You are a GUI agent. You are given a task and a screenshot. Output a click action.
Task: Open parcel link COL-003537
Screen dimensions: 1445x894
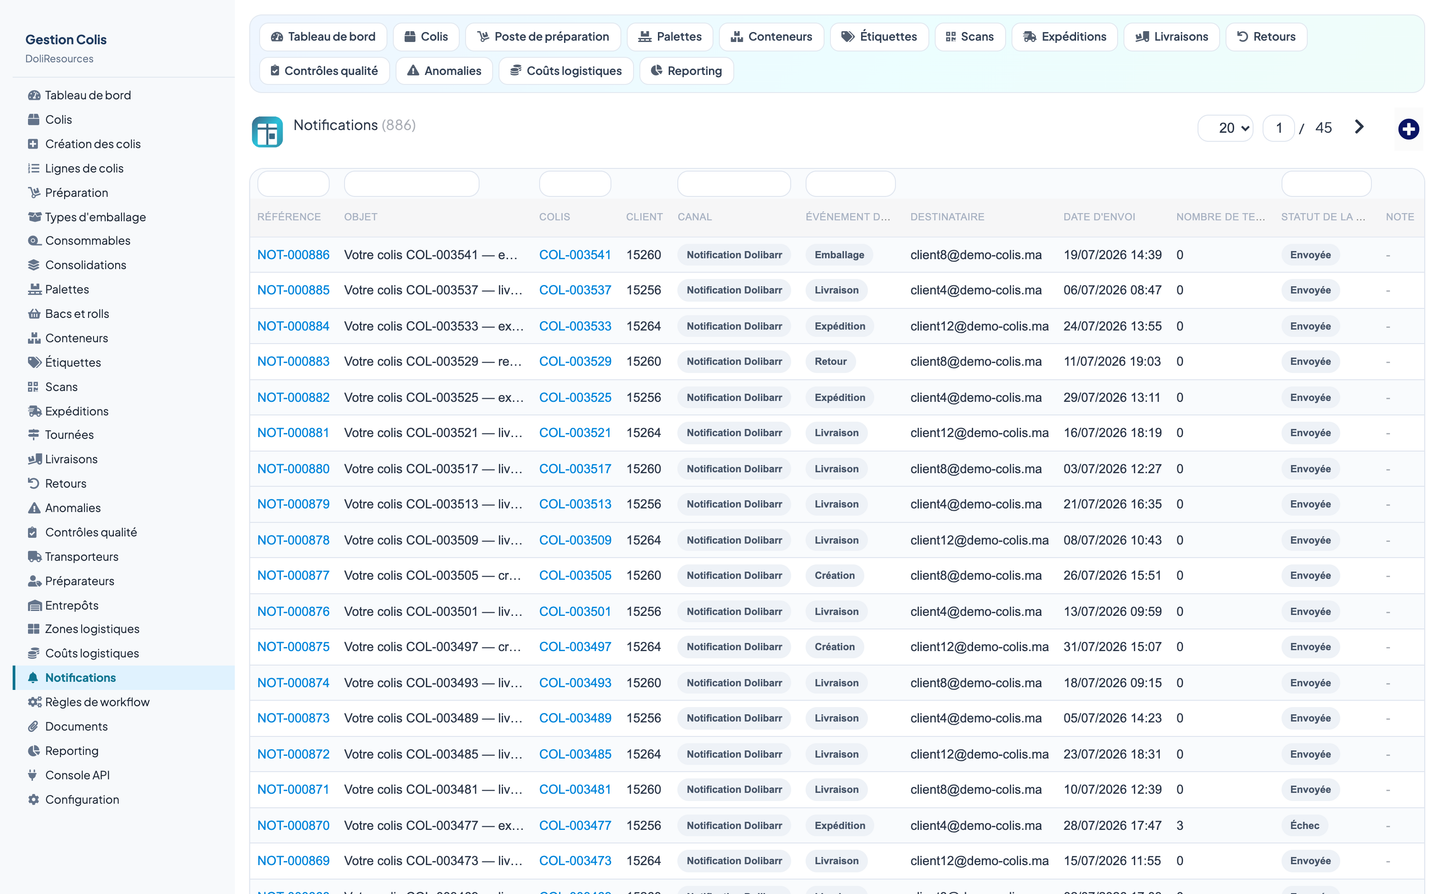pyautogui.click(x=575, y=290)
